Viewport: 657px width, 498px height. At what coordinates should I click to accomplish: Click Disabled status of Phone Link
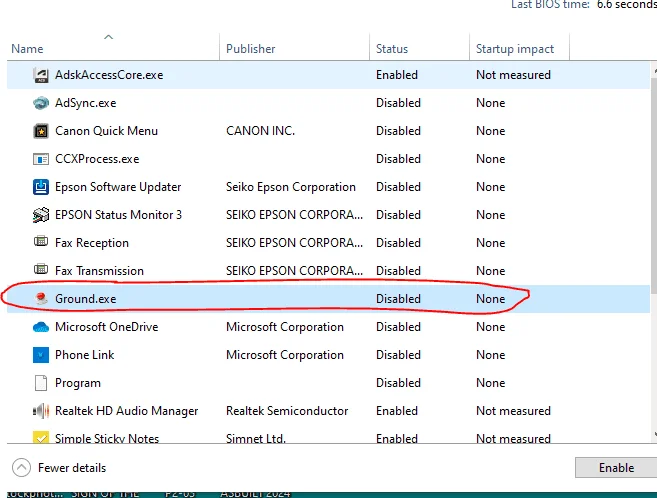tap(398, 355)
